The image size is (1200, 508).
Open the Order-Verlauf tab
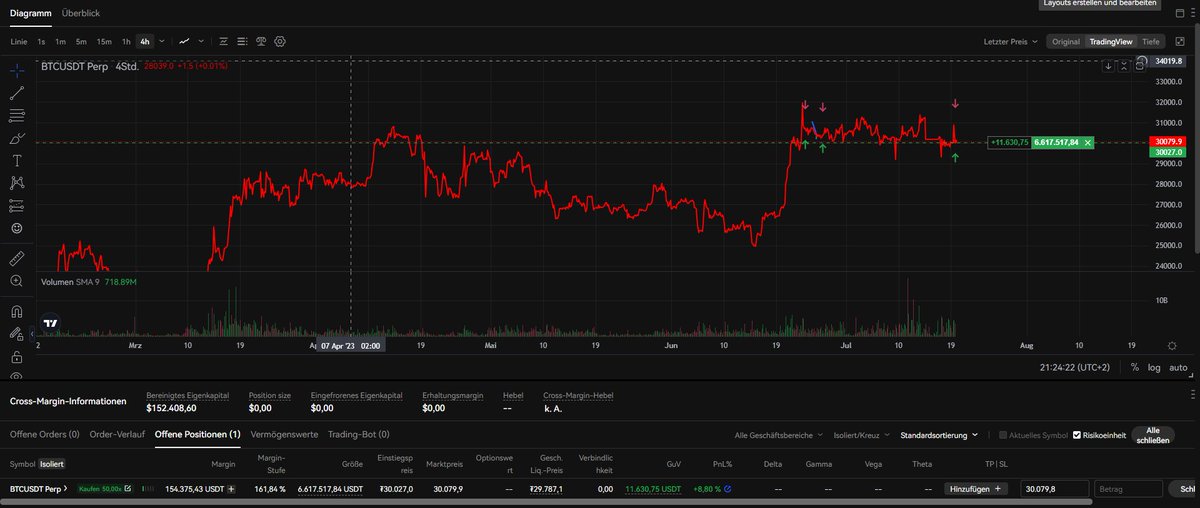117,434
